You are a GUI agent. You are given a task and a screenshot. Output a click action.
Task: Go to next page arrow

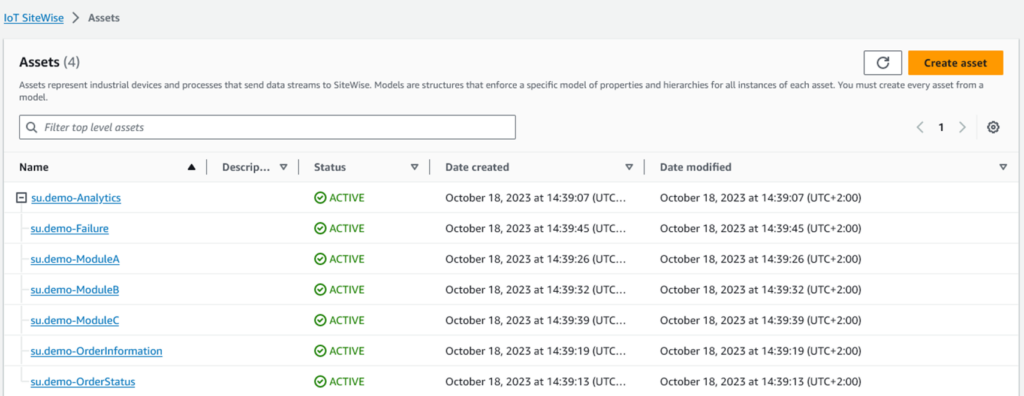coord(962,127)
